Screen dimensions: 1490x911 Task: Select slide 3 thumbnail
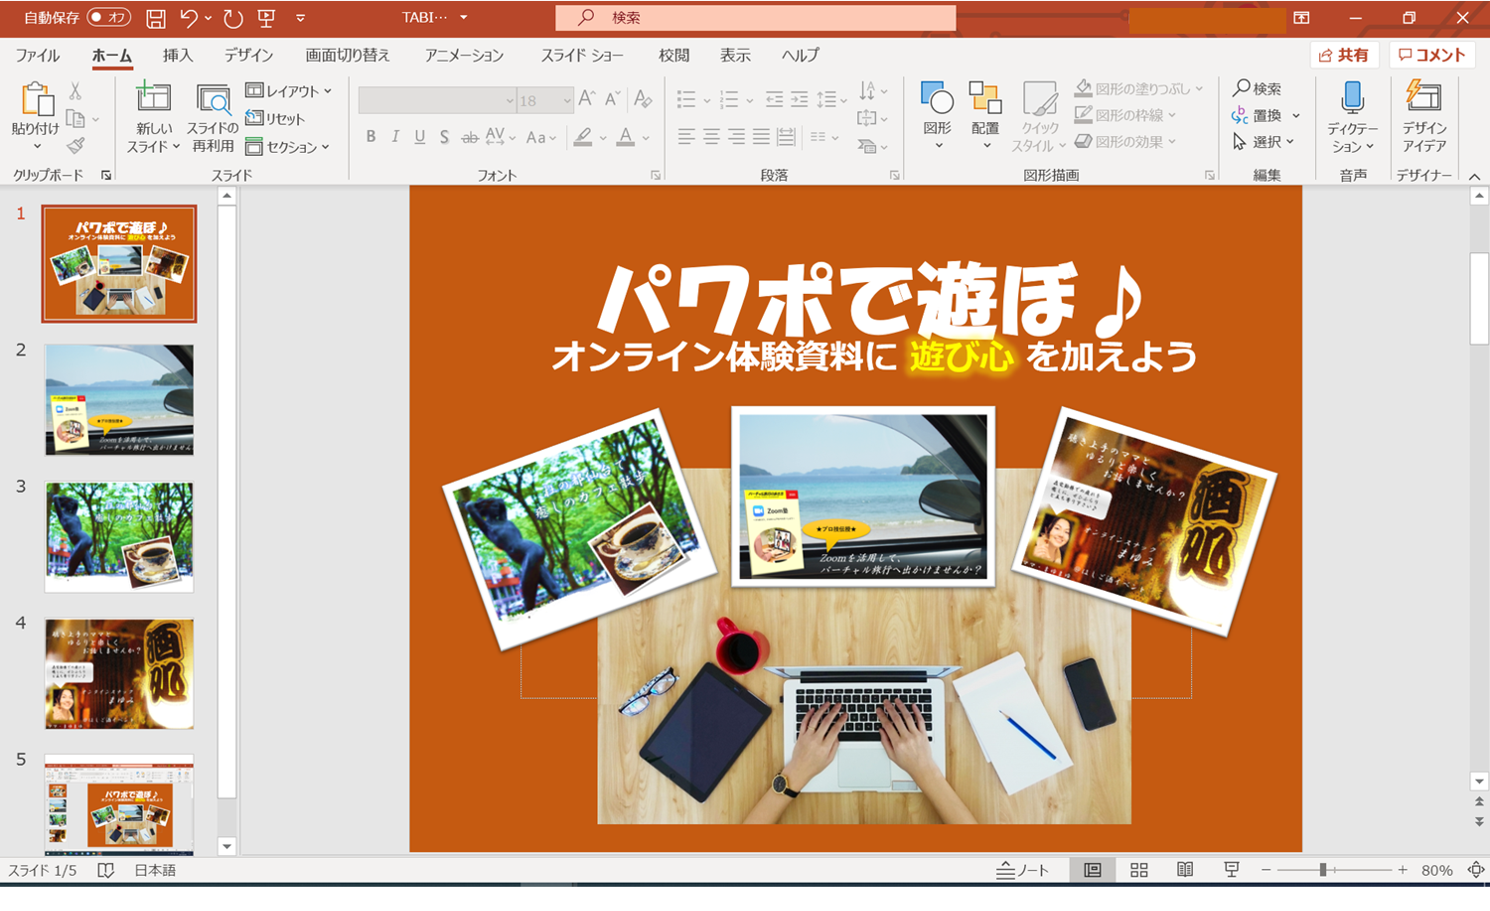[x=119, y=537]
